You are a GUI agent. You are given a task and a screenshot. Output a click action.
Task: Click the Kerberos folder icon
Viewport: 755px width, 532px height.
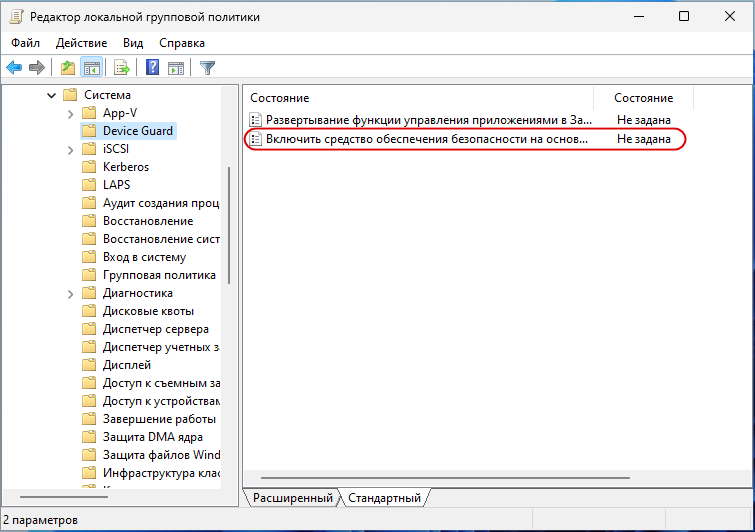[x=89, y=167]
